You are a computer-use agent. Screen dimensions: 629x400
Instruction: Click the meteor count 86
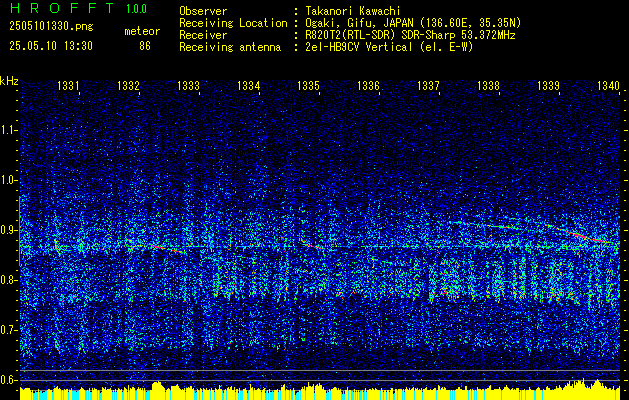145,46
